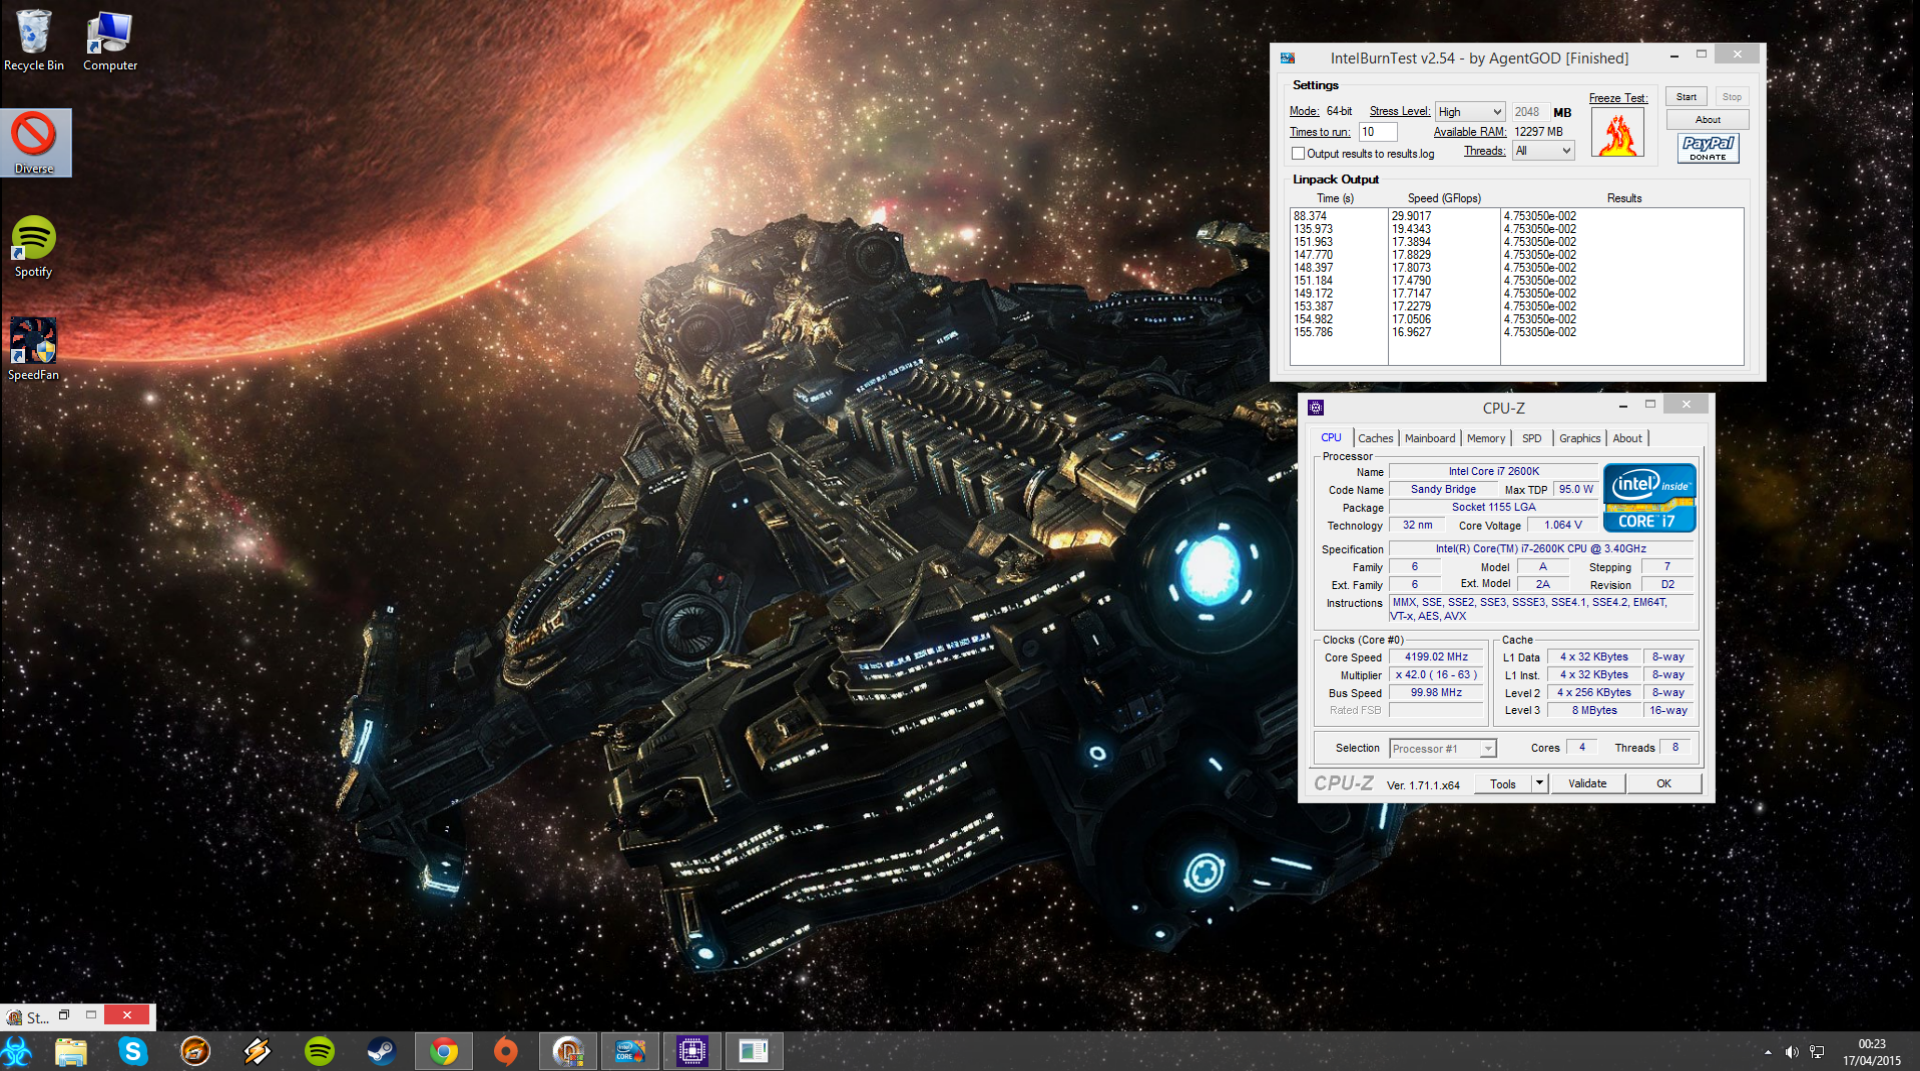Click the PayPal Donate image button

[1708, 148]
